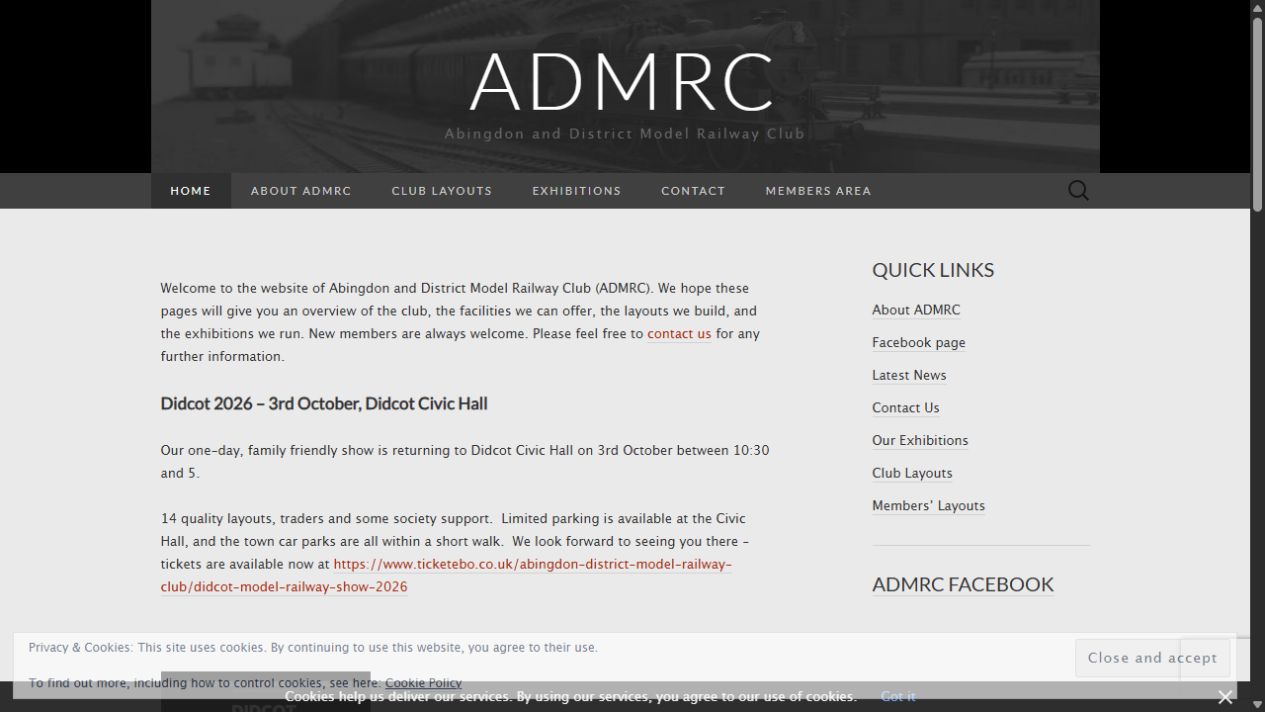This screenshot has height=712, width=1265.
Task: Click the ADMRC FACEBOOK heading link
Action: [x=963, y=584]
